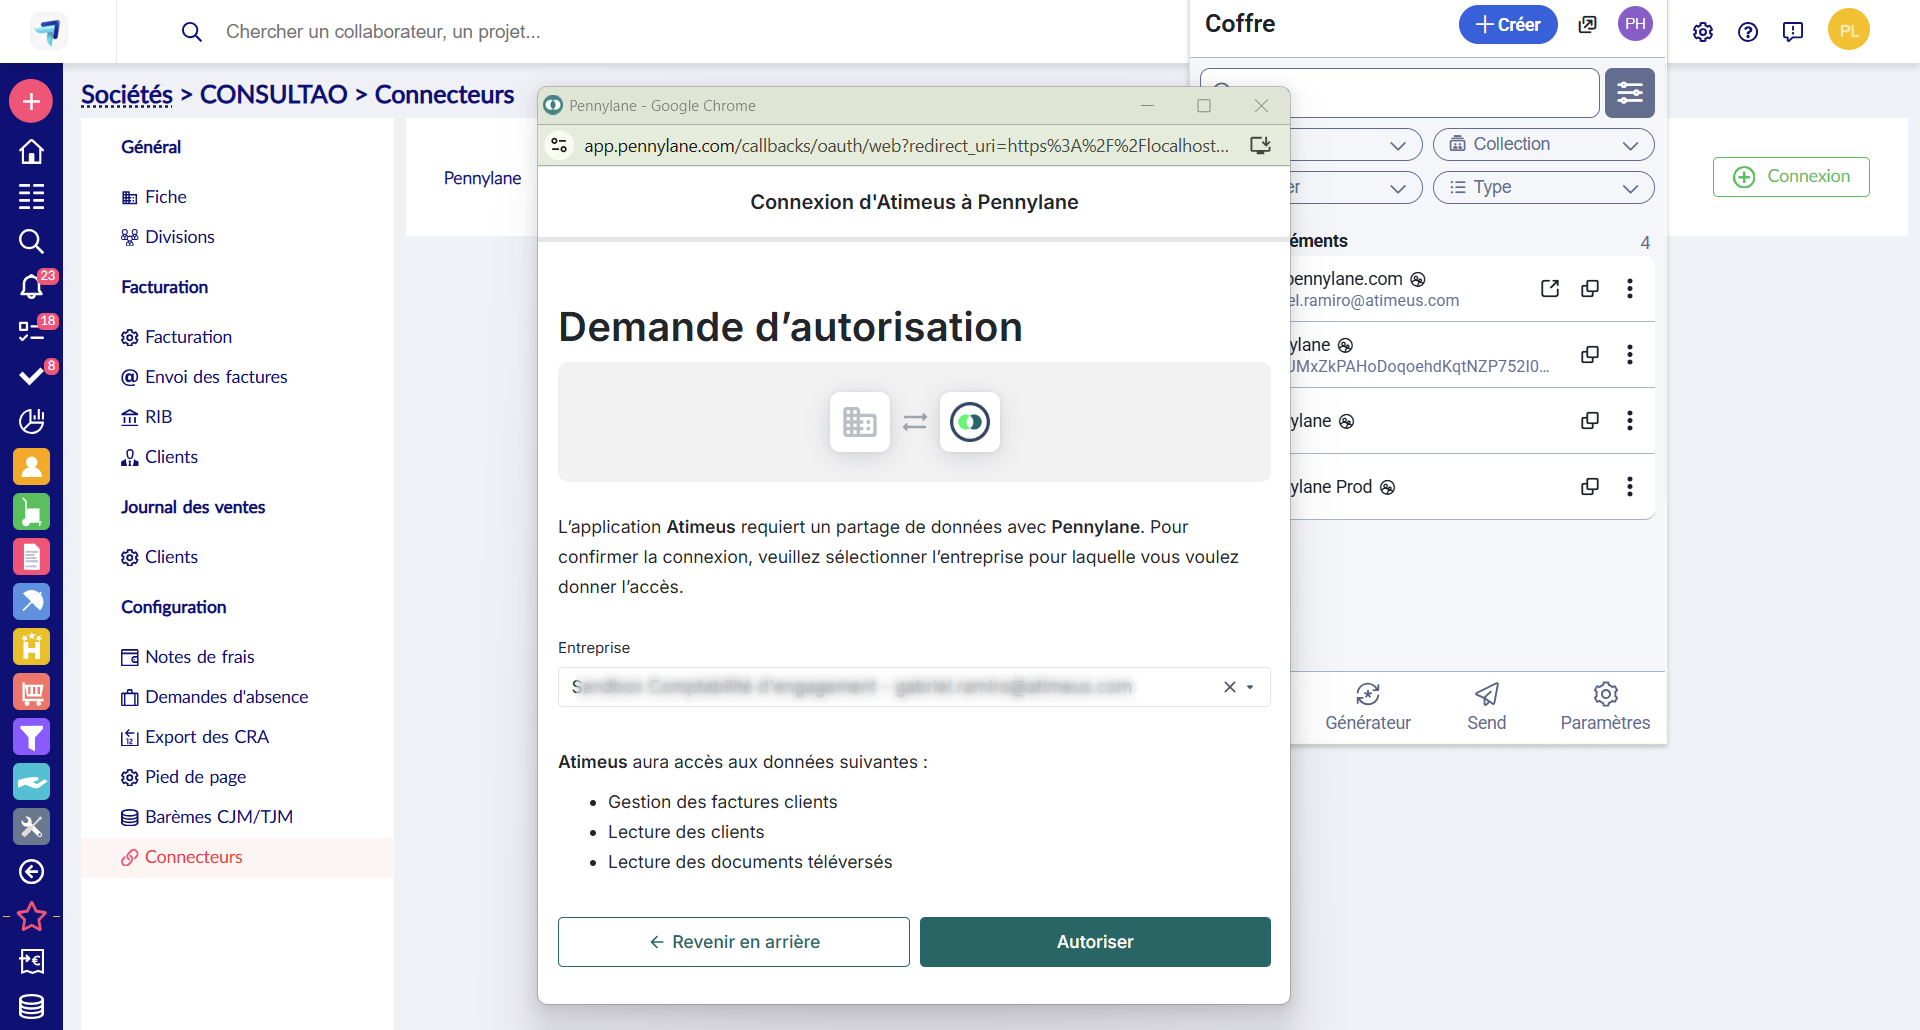Viewport: 1920px width, 1030px height.
Task: Open the list view icon in the sidebar
Action: click(31, 196)
